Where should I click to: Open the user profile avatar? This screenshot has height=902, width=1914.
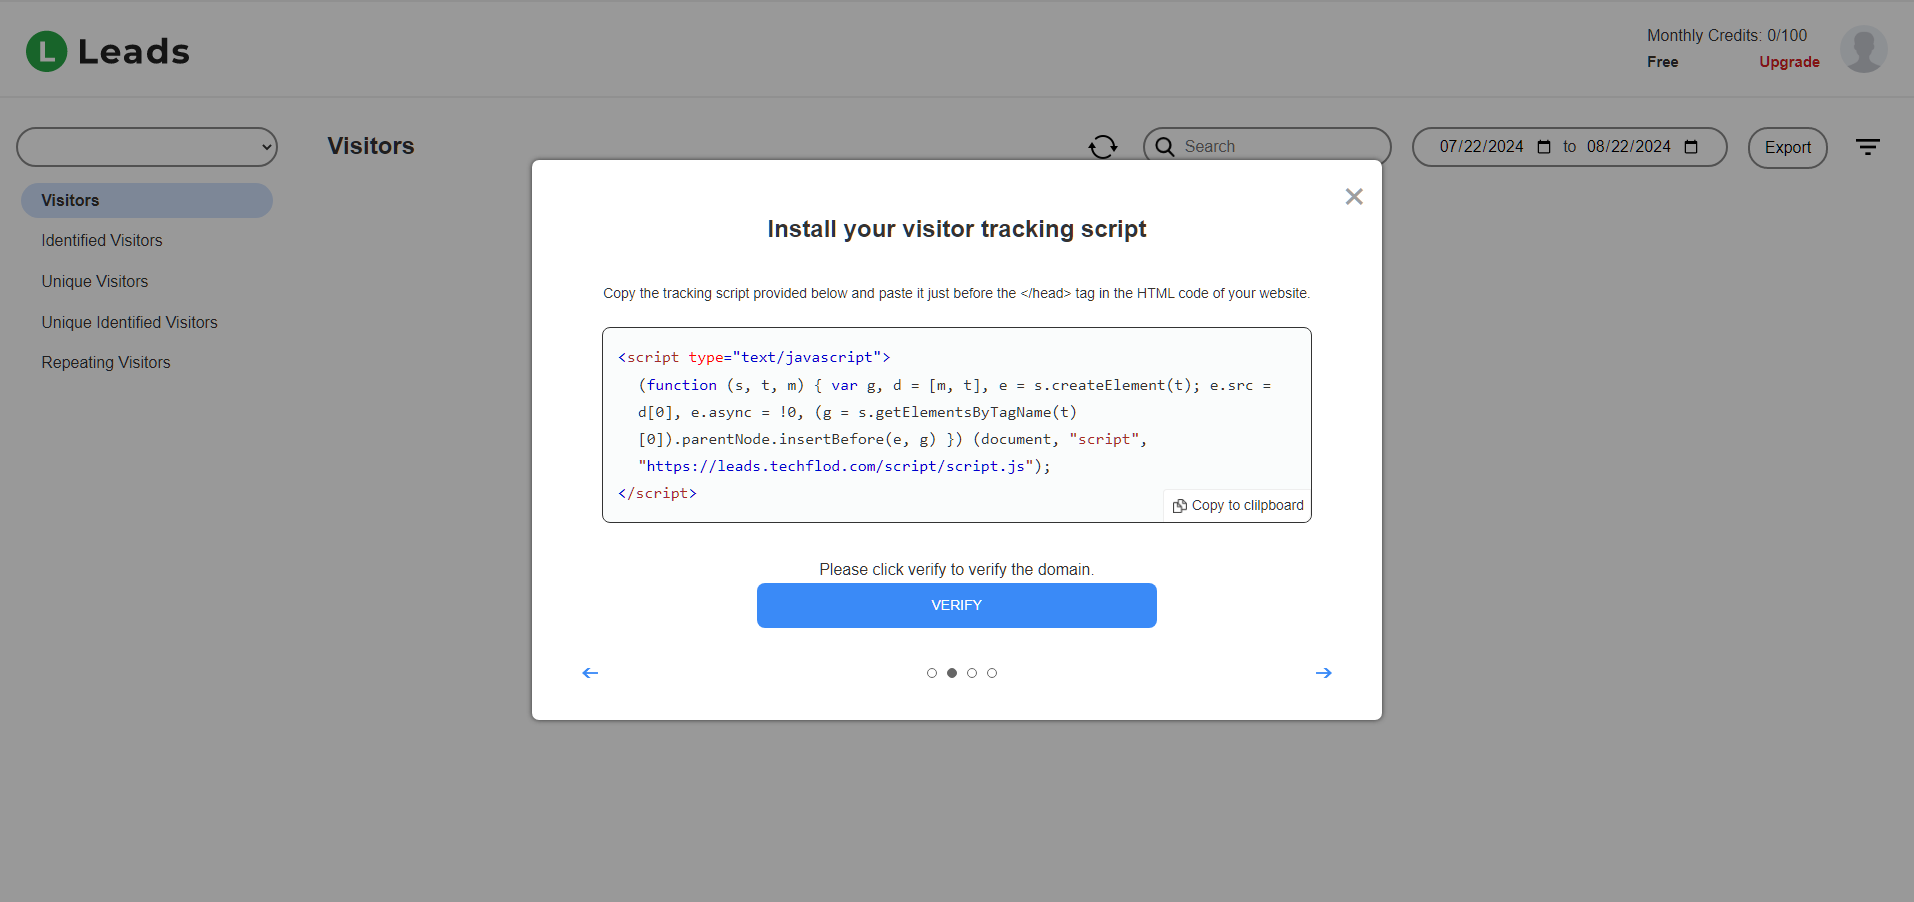pos(1863,49)
